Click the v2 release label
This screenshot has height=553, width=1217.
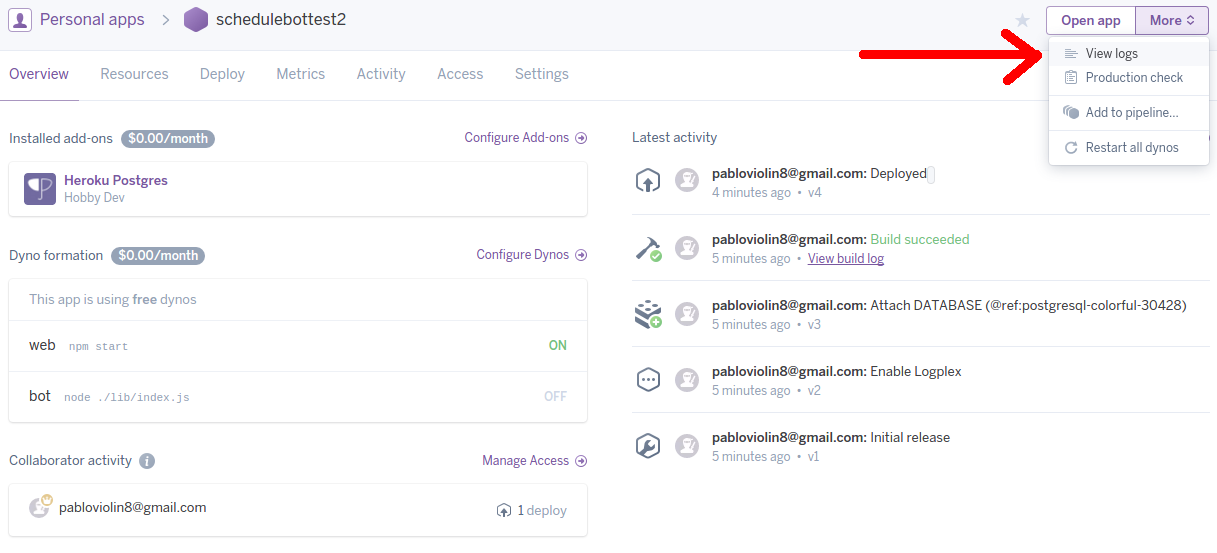click(814, 390)
